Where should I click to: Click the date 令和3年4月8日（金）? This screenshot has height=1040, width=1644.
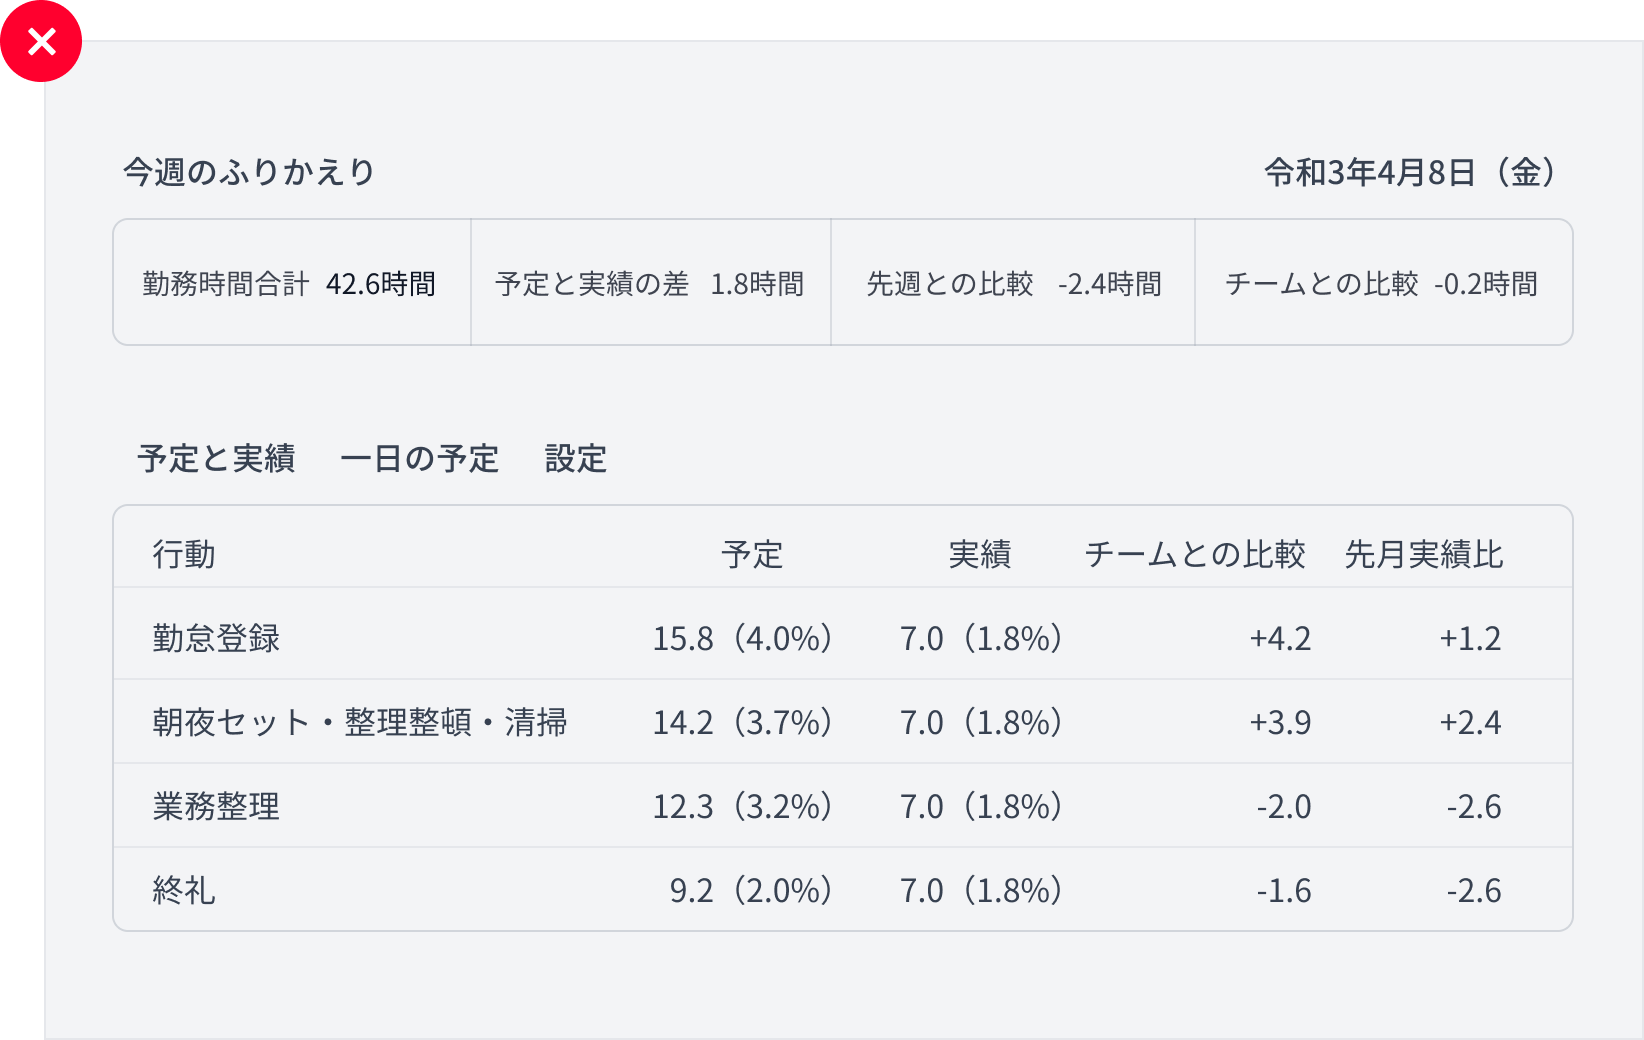(x=1408, y=172)
